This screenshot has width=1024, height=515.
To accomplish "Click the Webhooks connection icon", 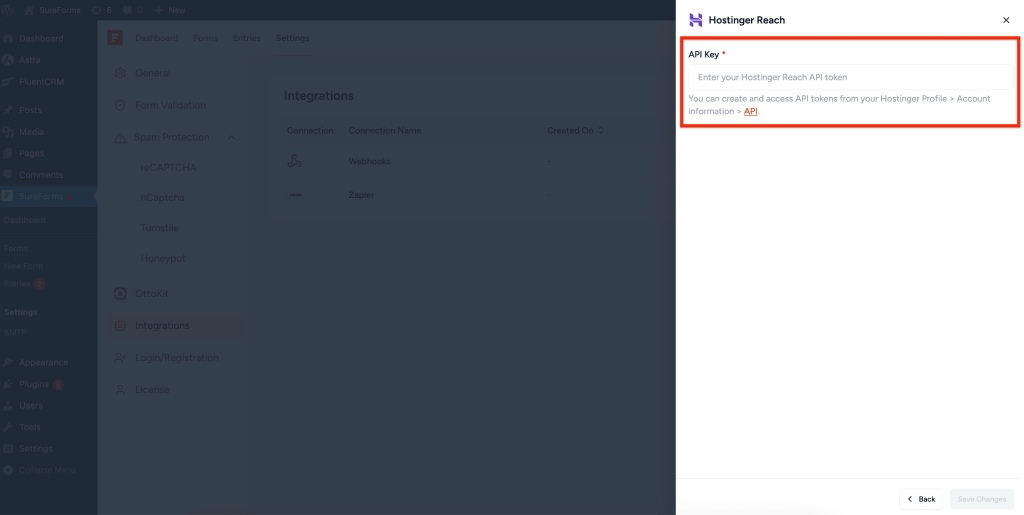I will [x=295, y=161].
